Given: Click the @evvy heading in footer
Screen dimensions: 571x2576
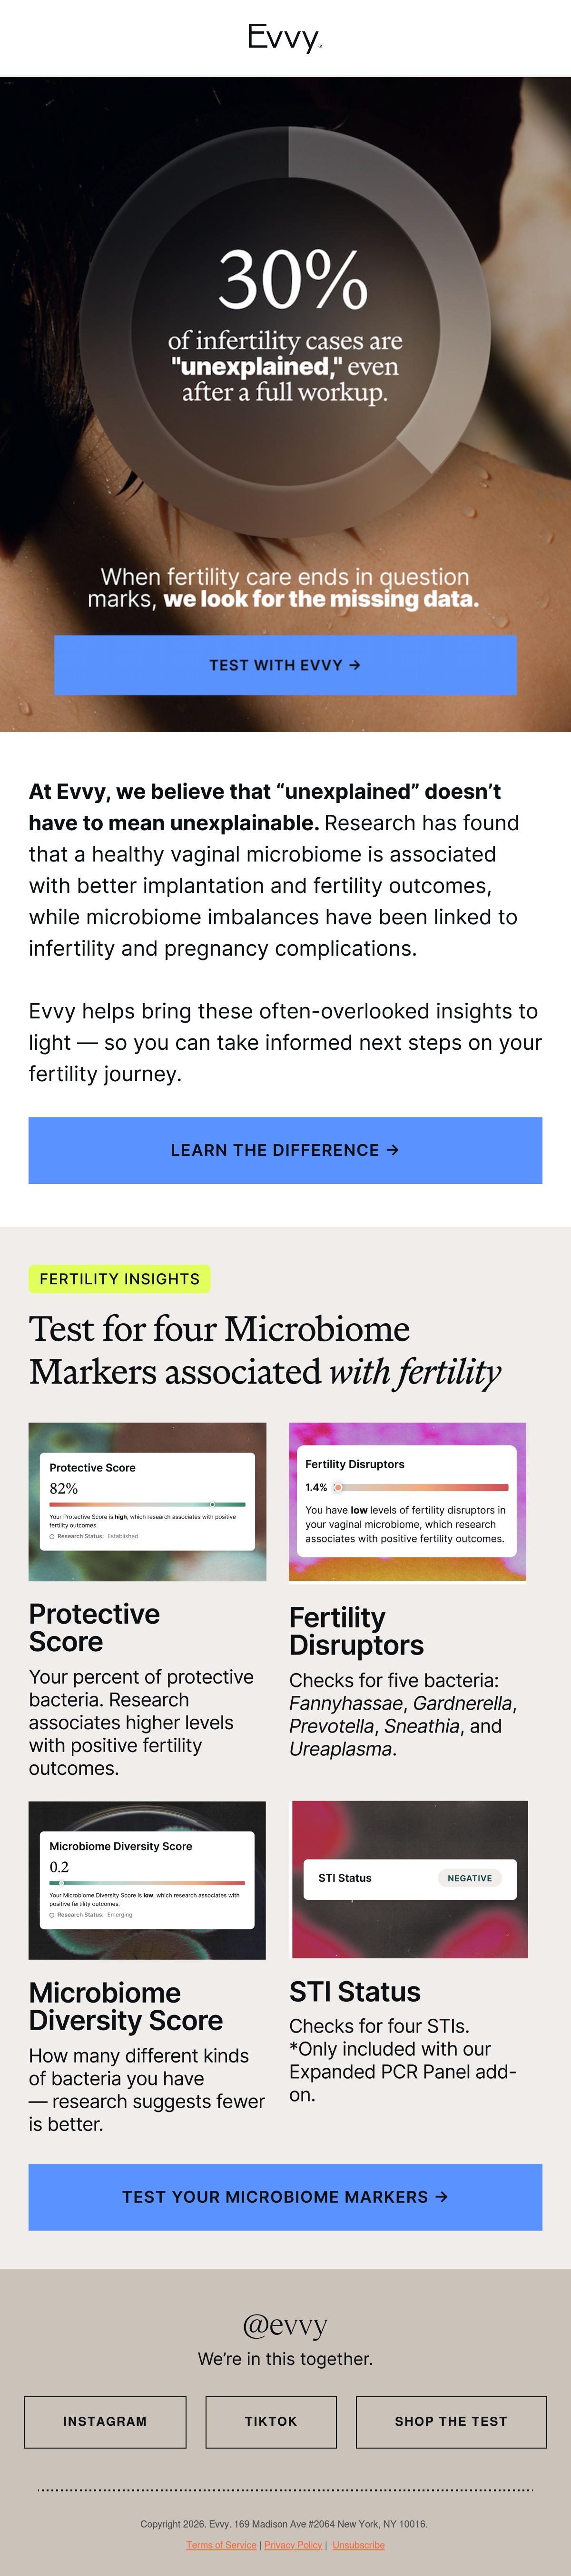Looking at the screenshot, I should point(285,2325).
